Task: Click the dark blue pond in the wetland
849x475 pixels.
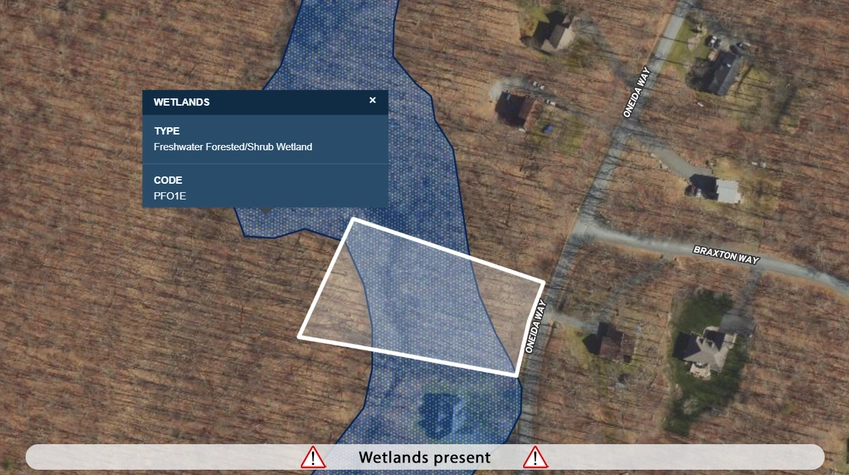Action: pyautogui.click(x=440, y=415)
